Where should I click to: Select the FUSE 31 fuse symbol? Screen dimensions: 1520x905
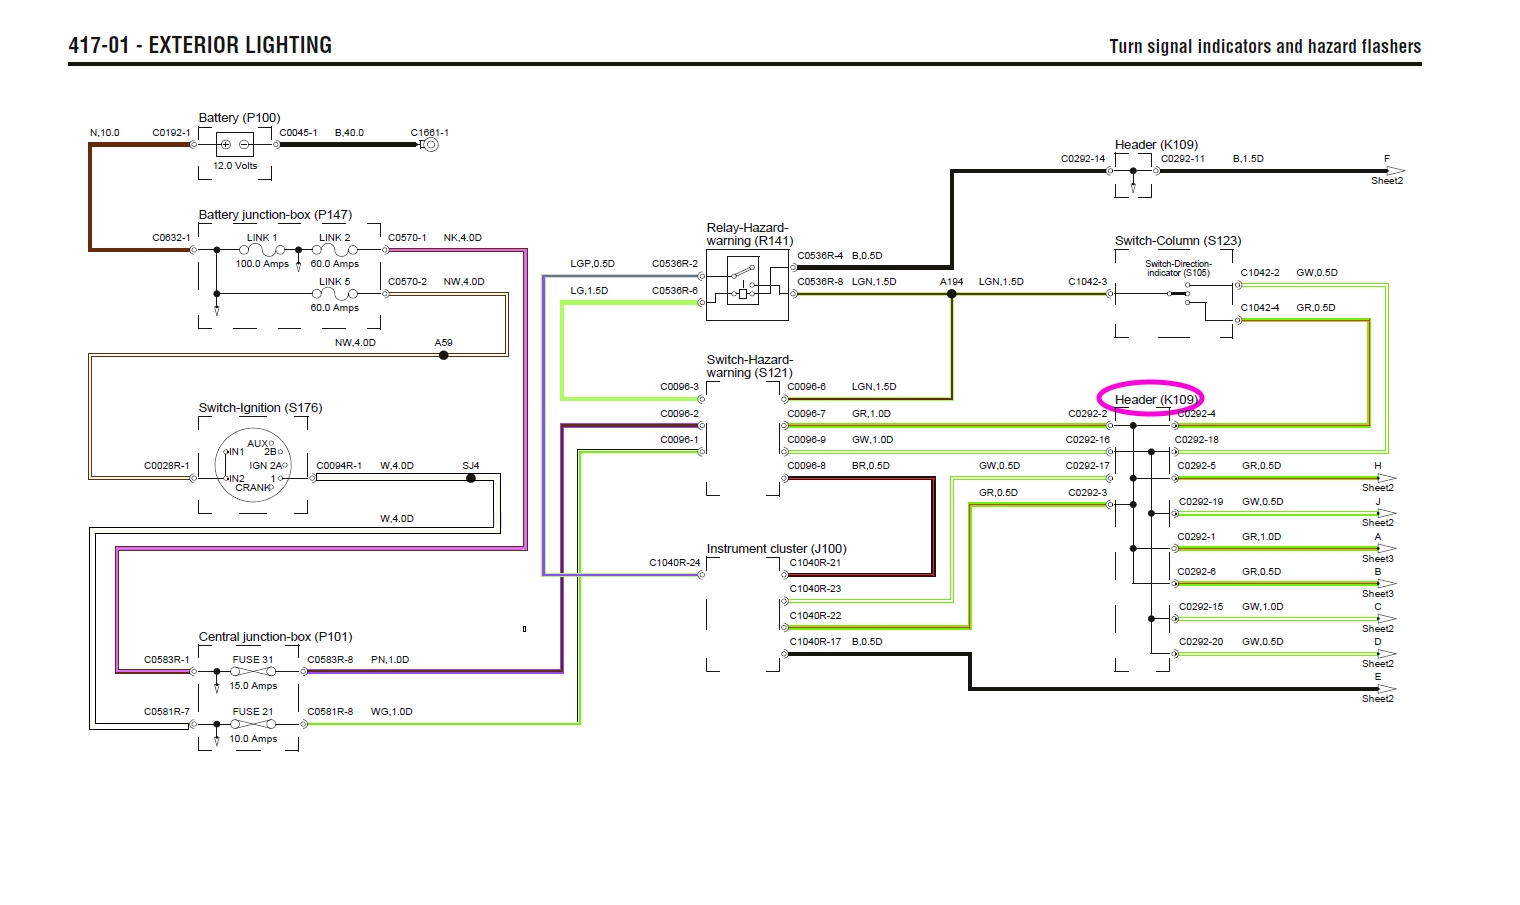(x=253, y=672)
